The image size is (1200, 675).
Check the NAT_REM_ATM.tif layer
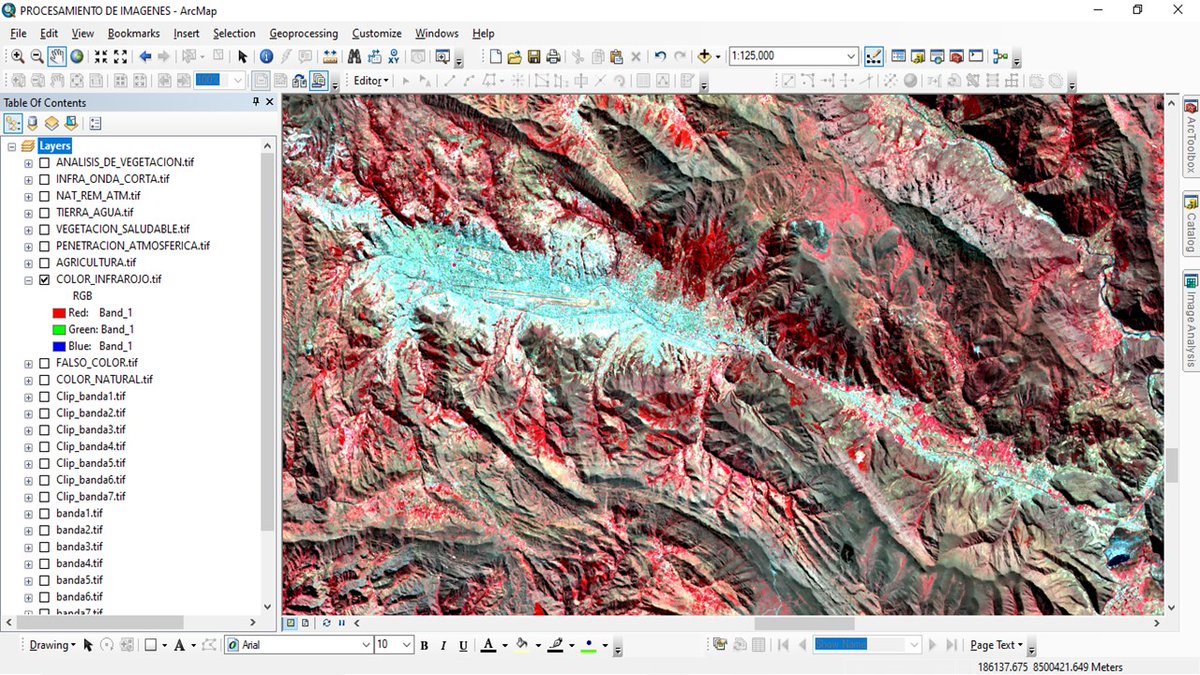pos(44,196)
